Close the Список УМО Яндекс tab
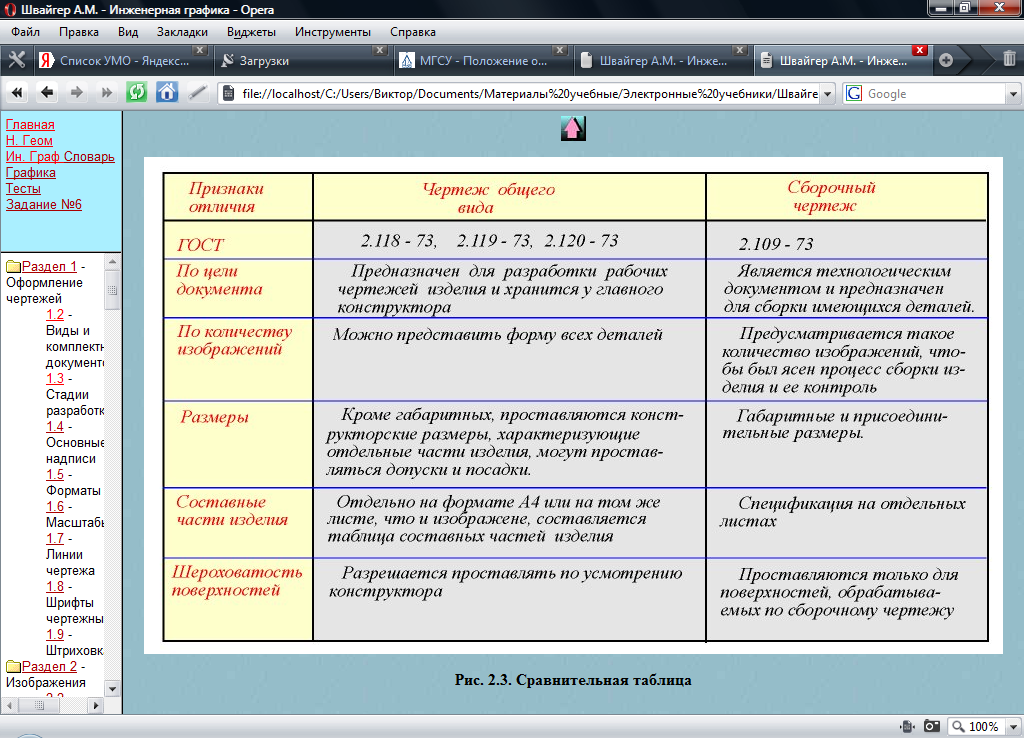The height and width of the screenshot is (738, 1024). coord(200,50)
